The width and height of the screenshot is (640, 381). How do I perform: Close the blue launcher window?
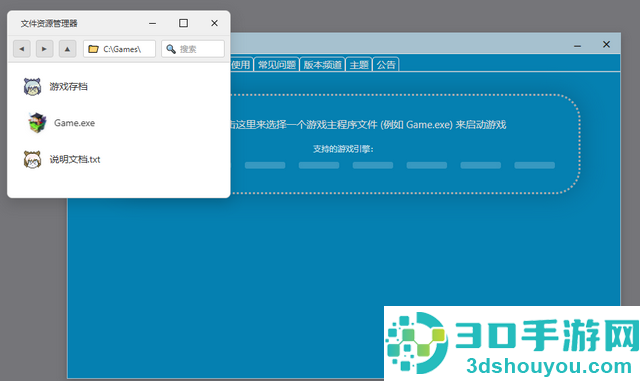607,44
